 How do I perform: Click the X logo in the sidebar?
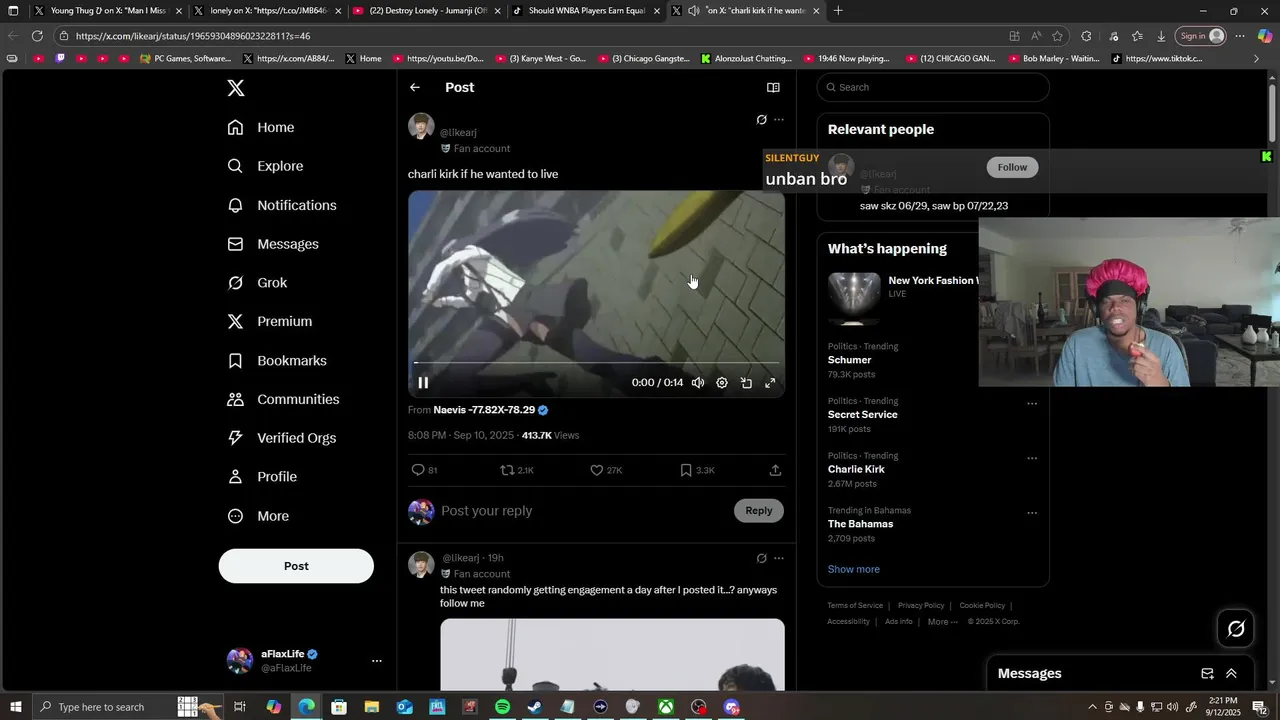click(x=236, y=88)
